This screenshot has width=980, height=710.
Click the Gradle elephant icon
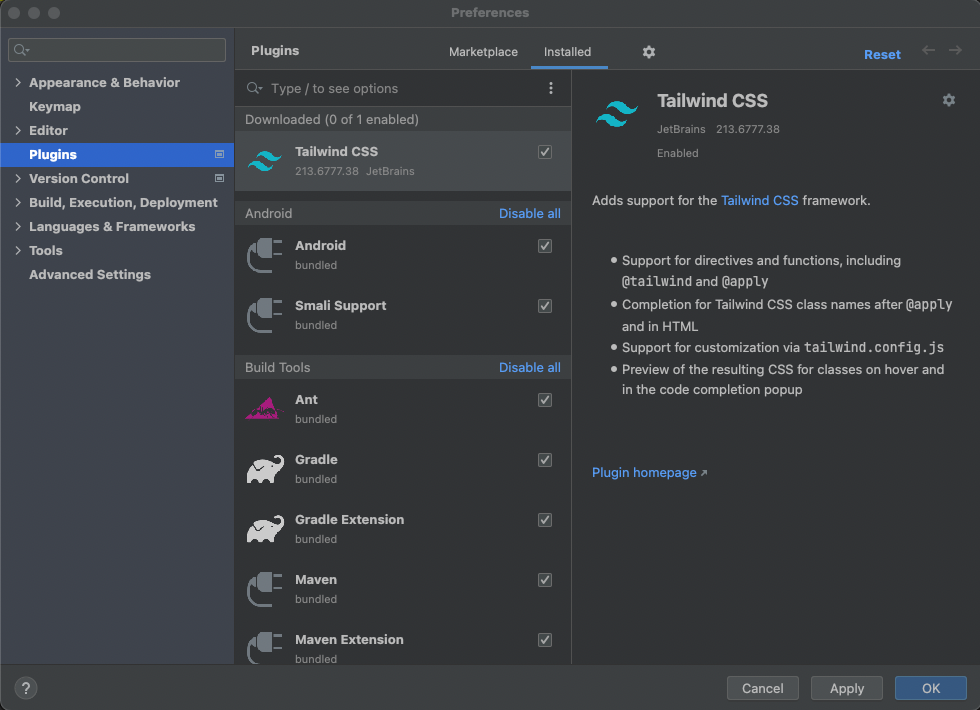click(x=265, y=469)
